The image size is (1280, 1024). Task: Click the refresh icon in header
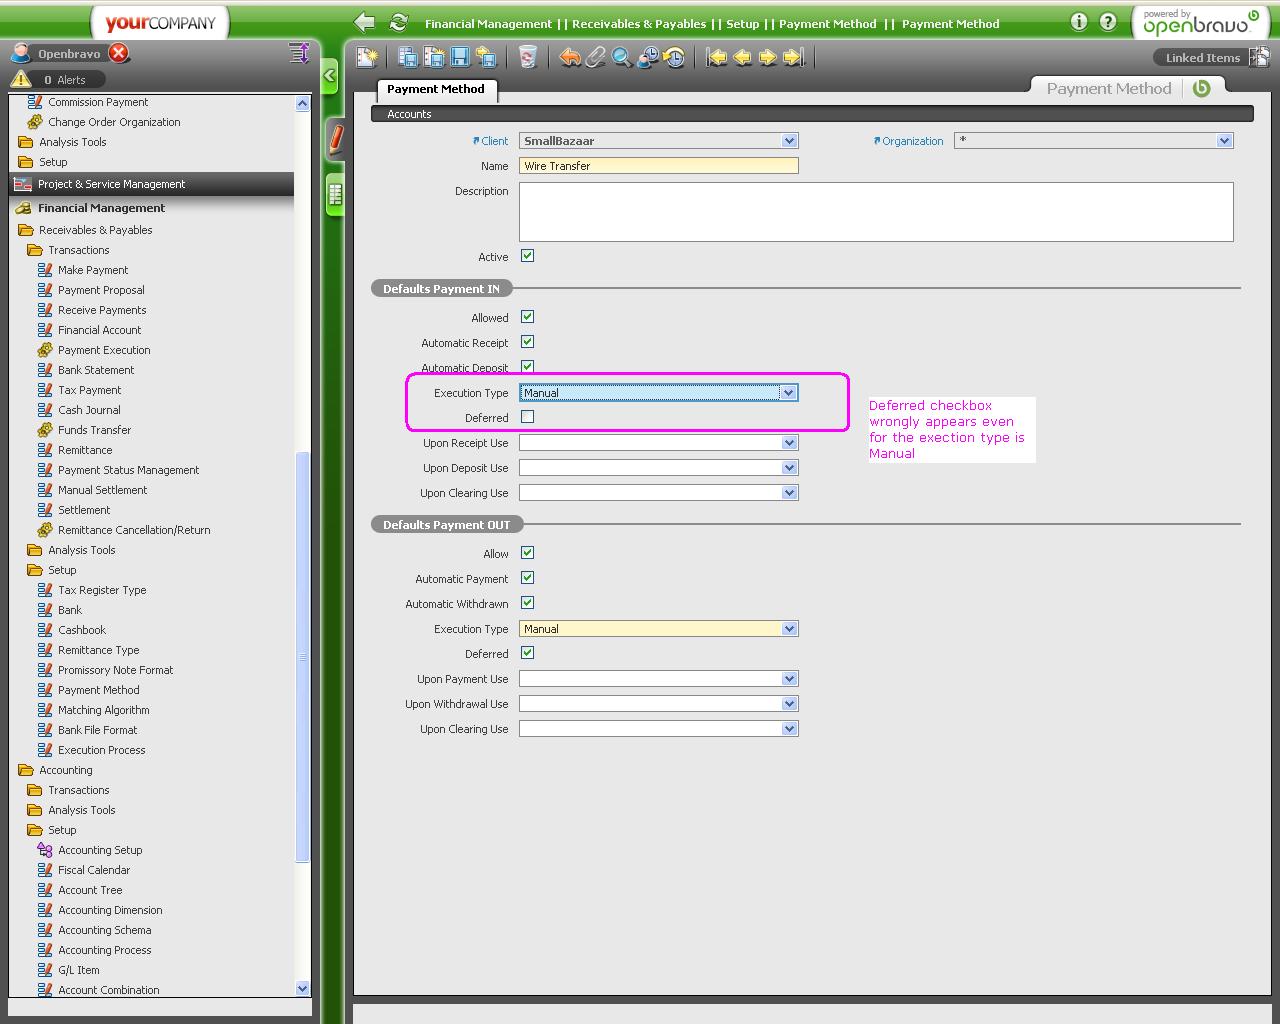pos(398,22)
